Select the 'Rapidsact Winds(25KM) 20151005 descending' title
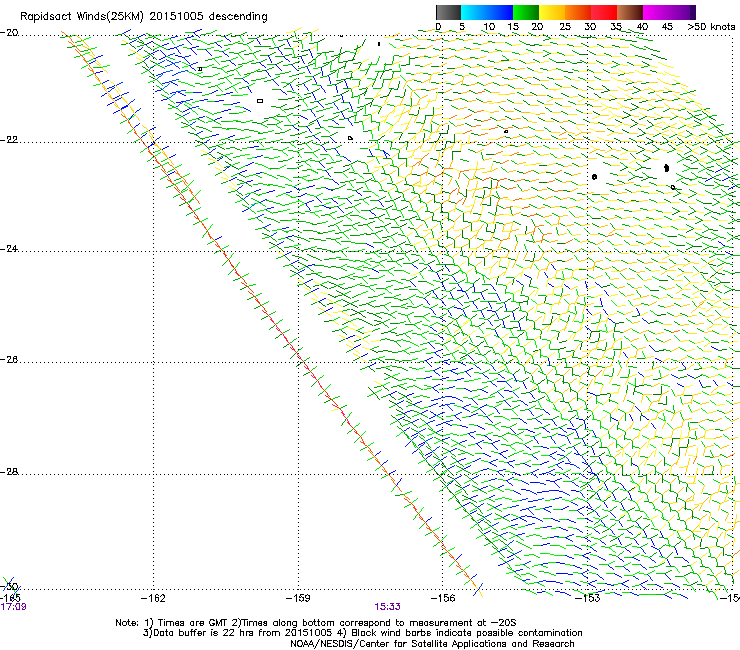The height and width of the screenshot is (650, 740). click(143, 17)
